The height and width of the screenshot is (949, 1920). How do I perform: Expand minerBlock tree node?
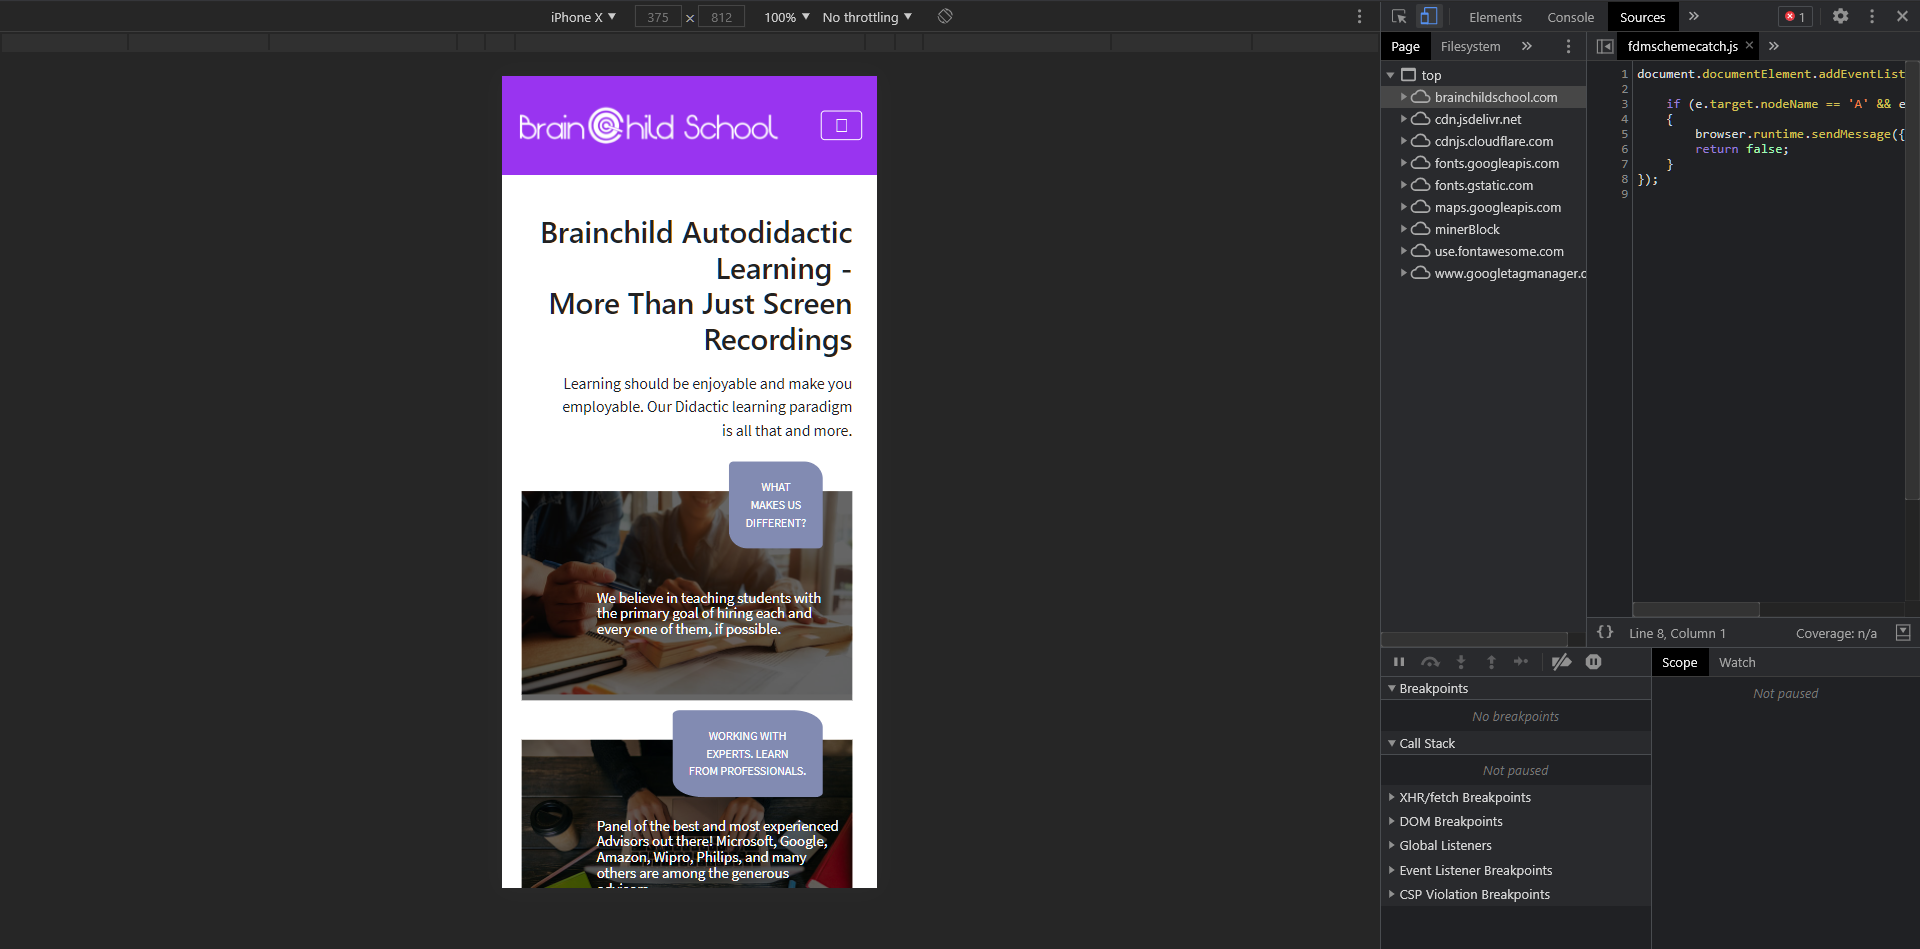[x=1403, y=229]
